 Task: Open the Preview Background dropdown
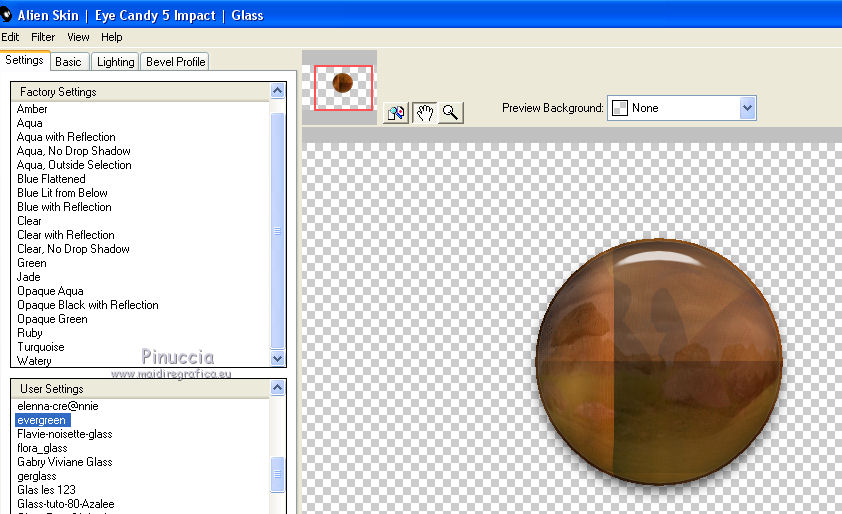point(681,108)
